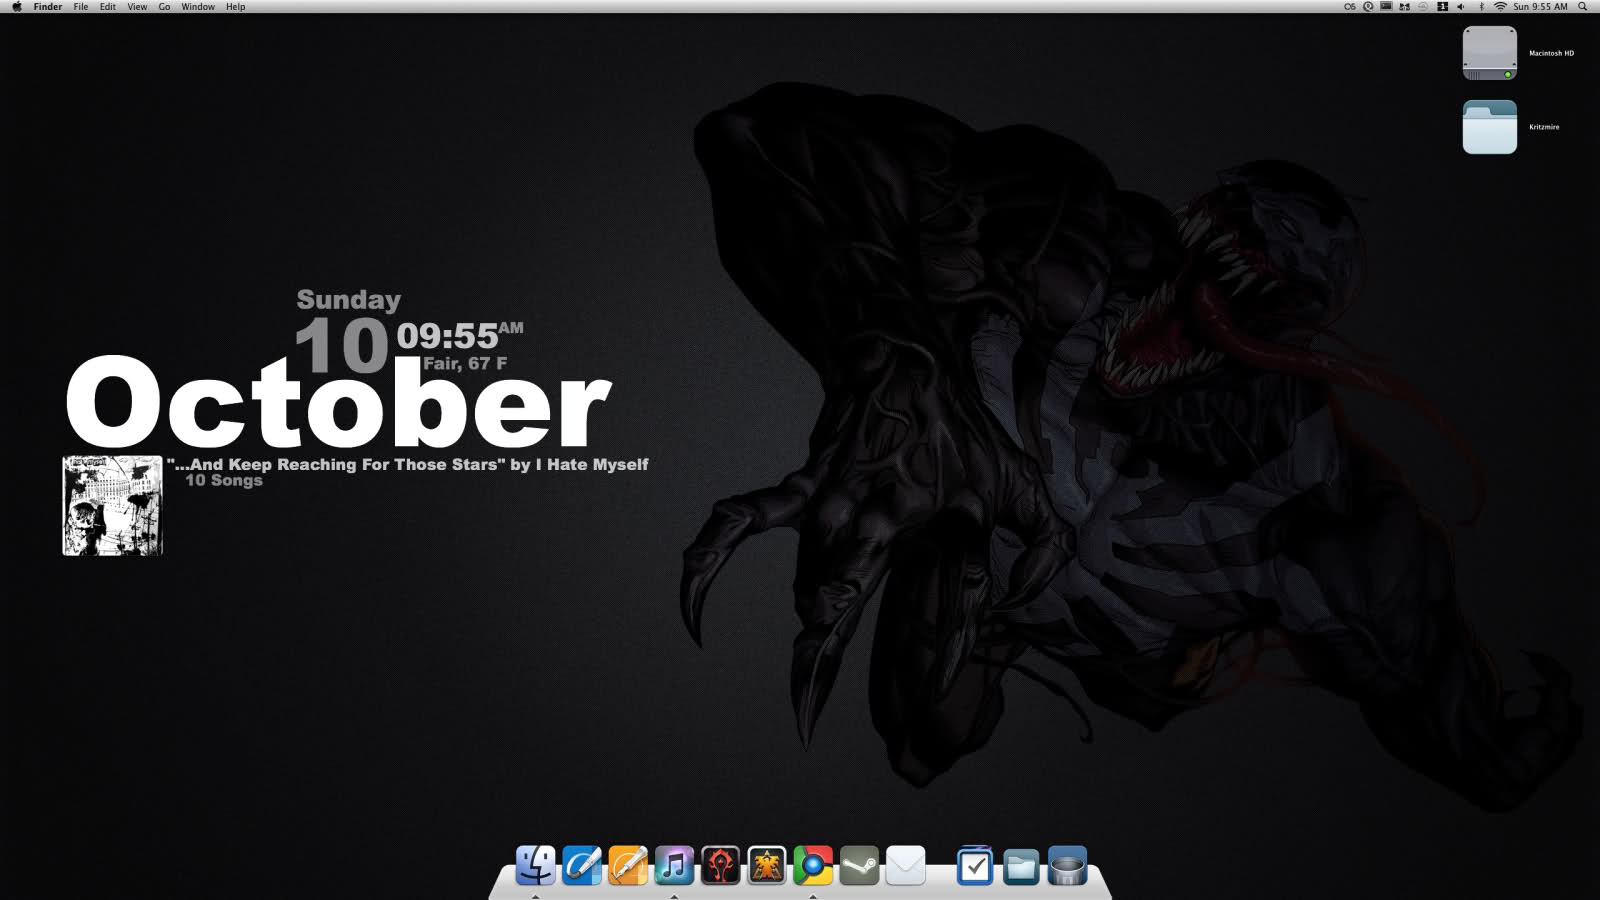Open the Trash in the dock
This screenshot has width=1600, height=900.
[1067, 866]
